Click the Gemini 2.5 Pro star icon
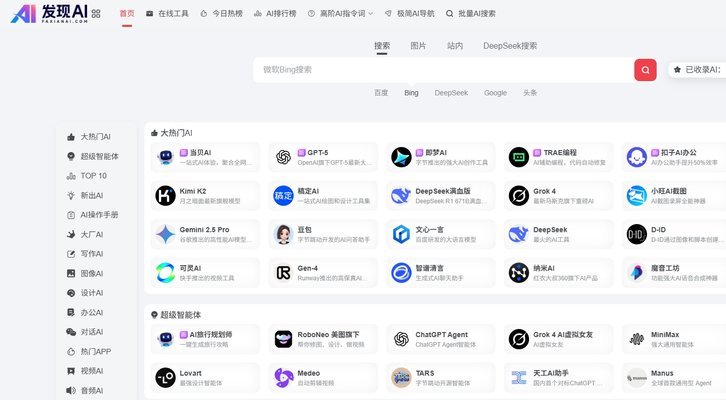 point(165,234)
